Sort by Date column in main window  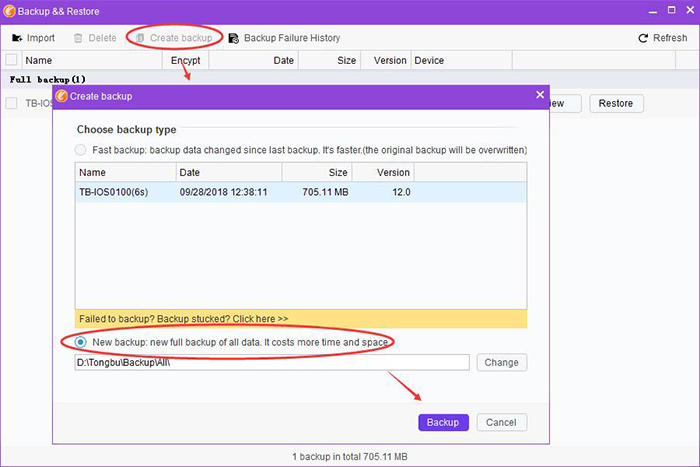pyautogui.click(x=254, y=60)
